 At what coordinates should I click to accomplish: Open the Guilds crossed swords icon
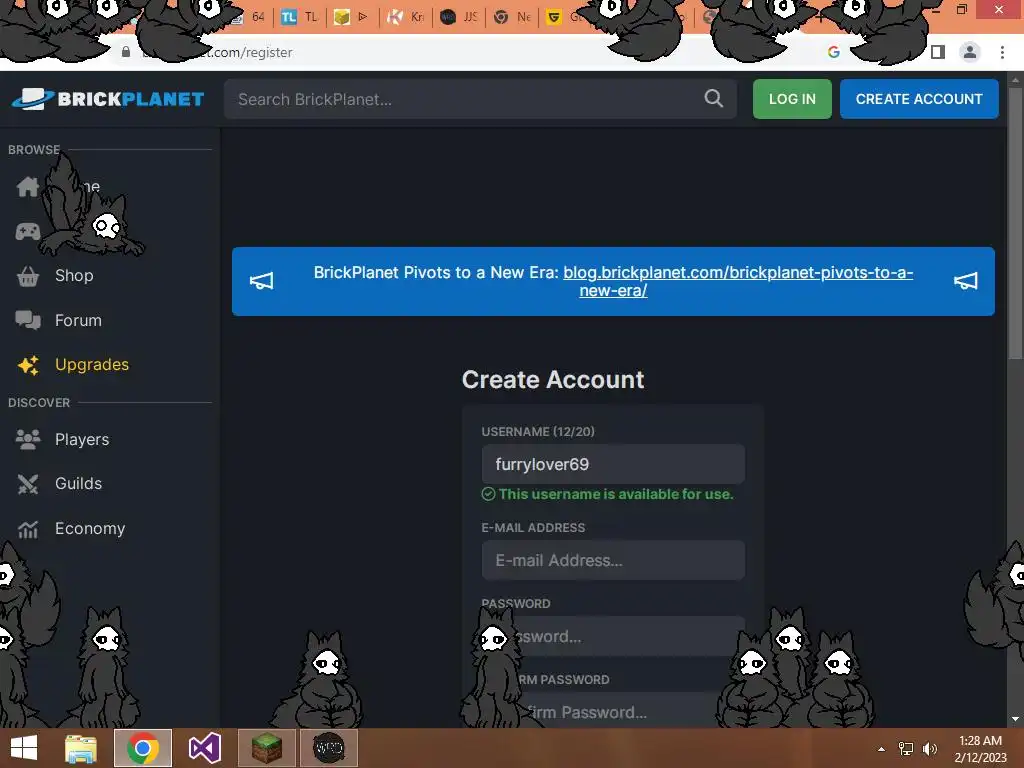click(x=27, y=484)
